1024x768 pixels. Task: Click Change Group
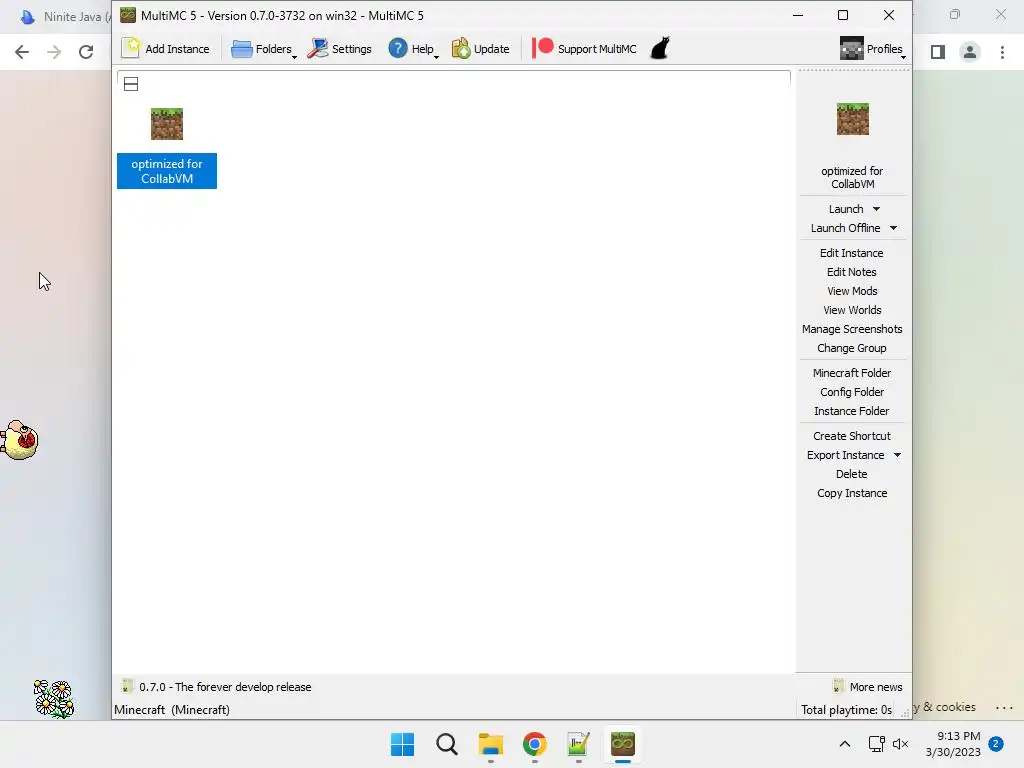coord(852,348)
